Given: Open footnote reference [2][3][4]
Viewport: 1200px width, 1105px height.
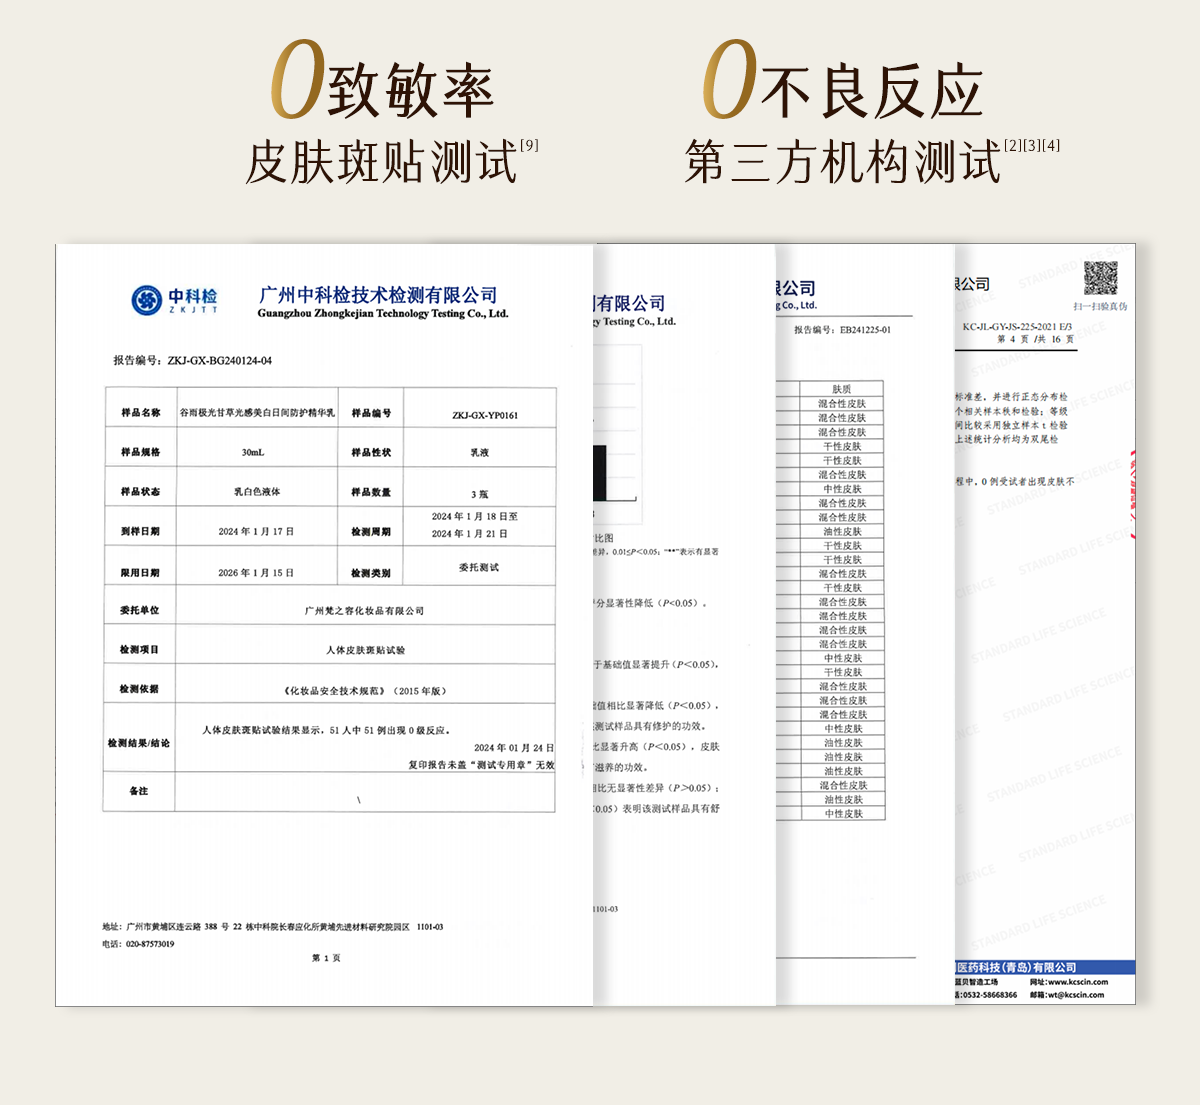Looking at the screenshot, I should coord(1031,146).
